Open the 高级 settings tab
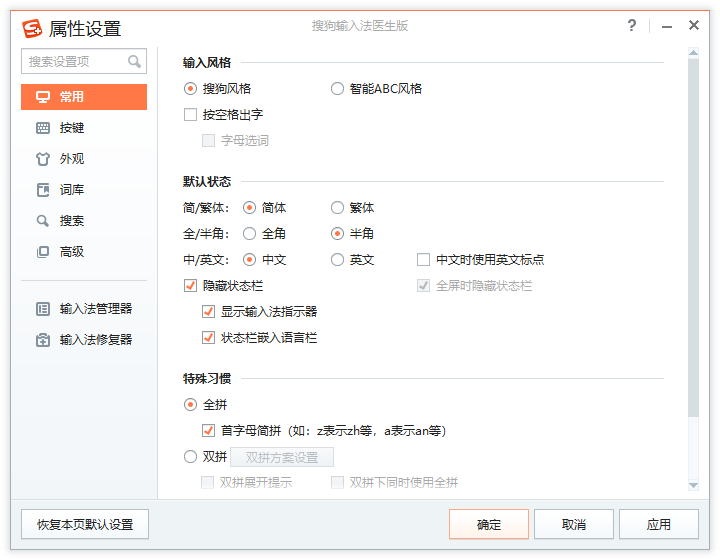The image size is (720, 560). pos(84,252)
